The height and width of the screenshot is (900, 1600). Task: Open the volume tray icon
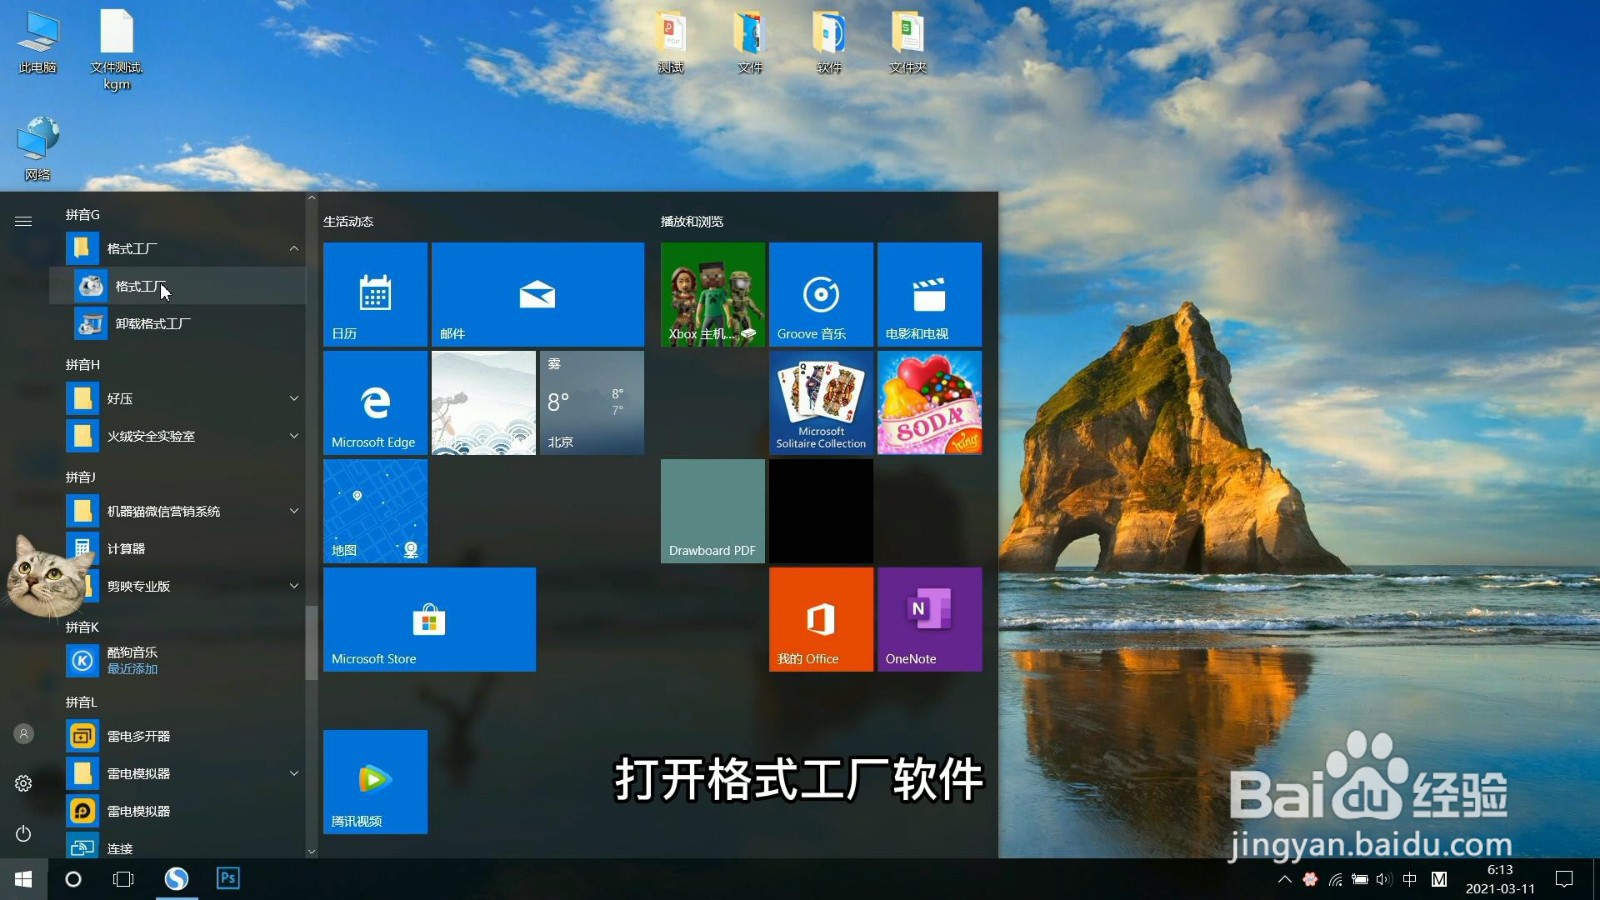click(x=1384, y=880)
